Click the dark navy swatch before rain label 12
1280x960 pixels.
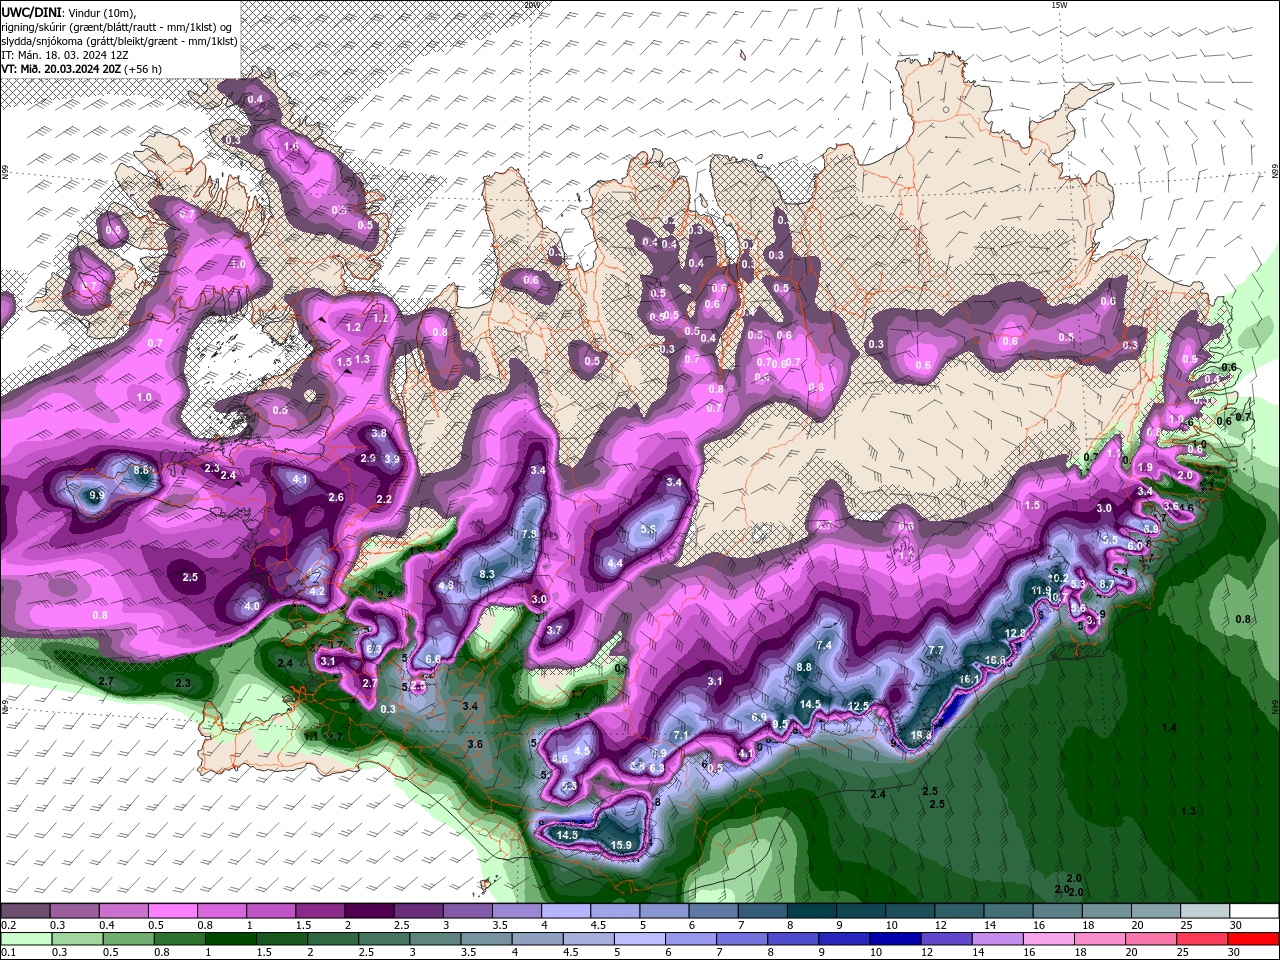point(893,939)
